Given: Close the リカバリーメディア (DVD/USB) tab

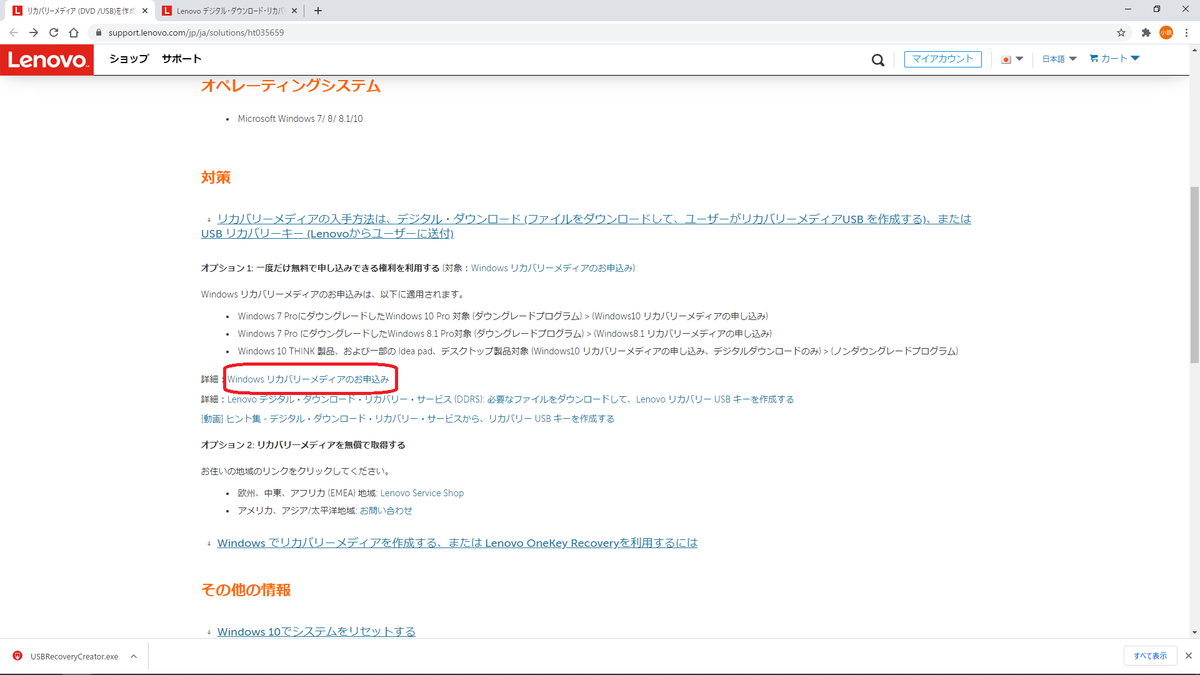Looking at the screenshot, I should tap(143, 10).
